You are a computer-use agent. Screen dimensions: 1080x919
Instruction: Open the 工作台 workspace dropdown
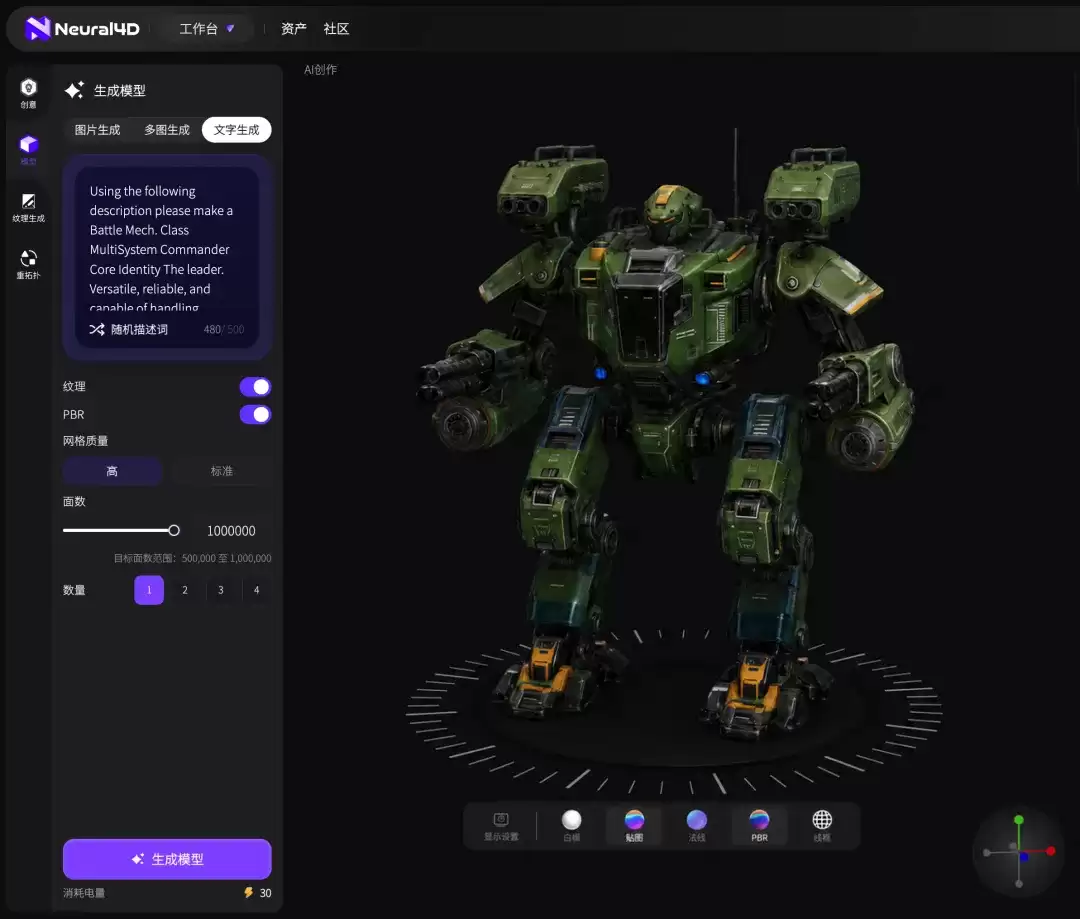[x=207, y=28]
